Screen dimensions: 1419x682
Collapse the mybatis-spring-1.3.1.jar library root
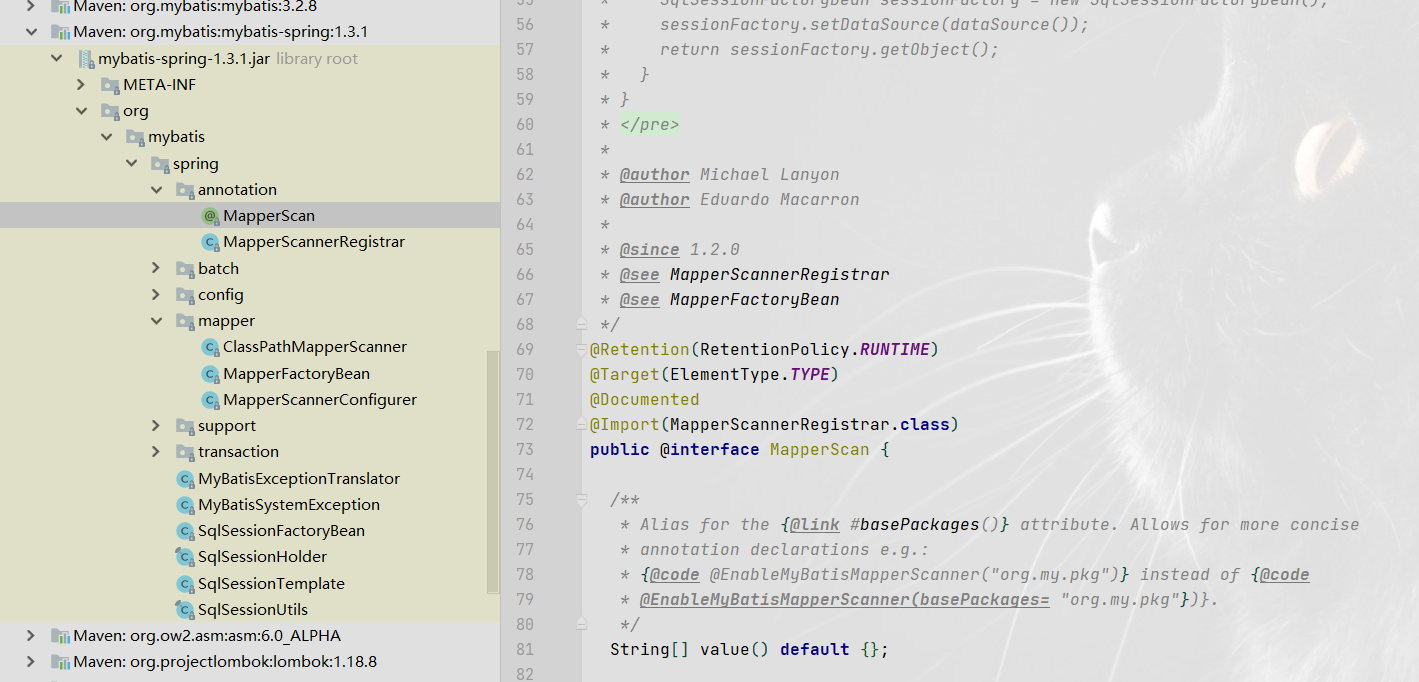click(x=56, y=59)
